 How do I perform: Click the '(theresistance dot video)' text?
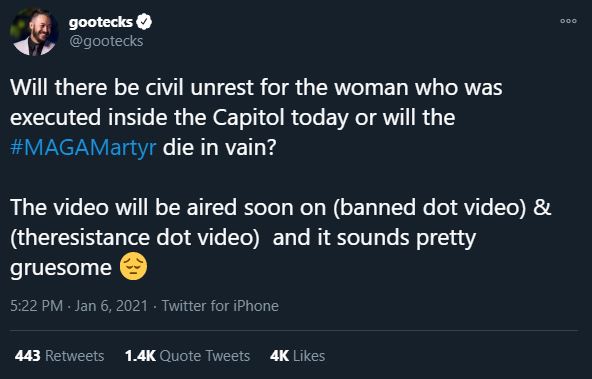click(x=135, y=238)
